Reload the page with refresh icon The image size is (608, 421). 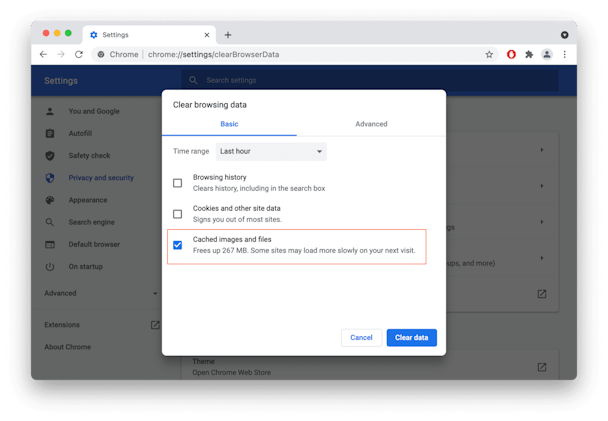point(79,54)
